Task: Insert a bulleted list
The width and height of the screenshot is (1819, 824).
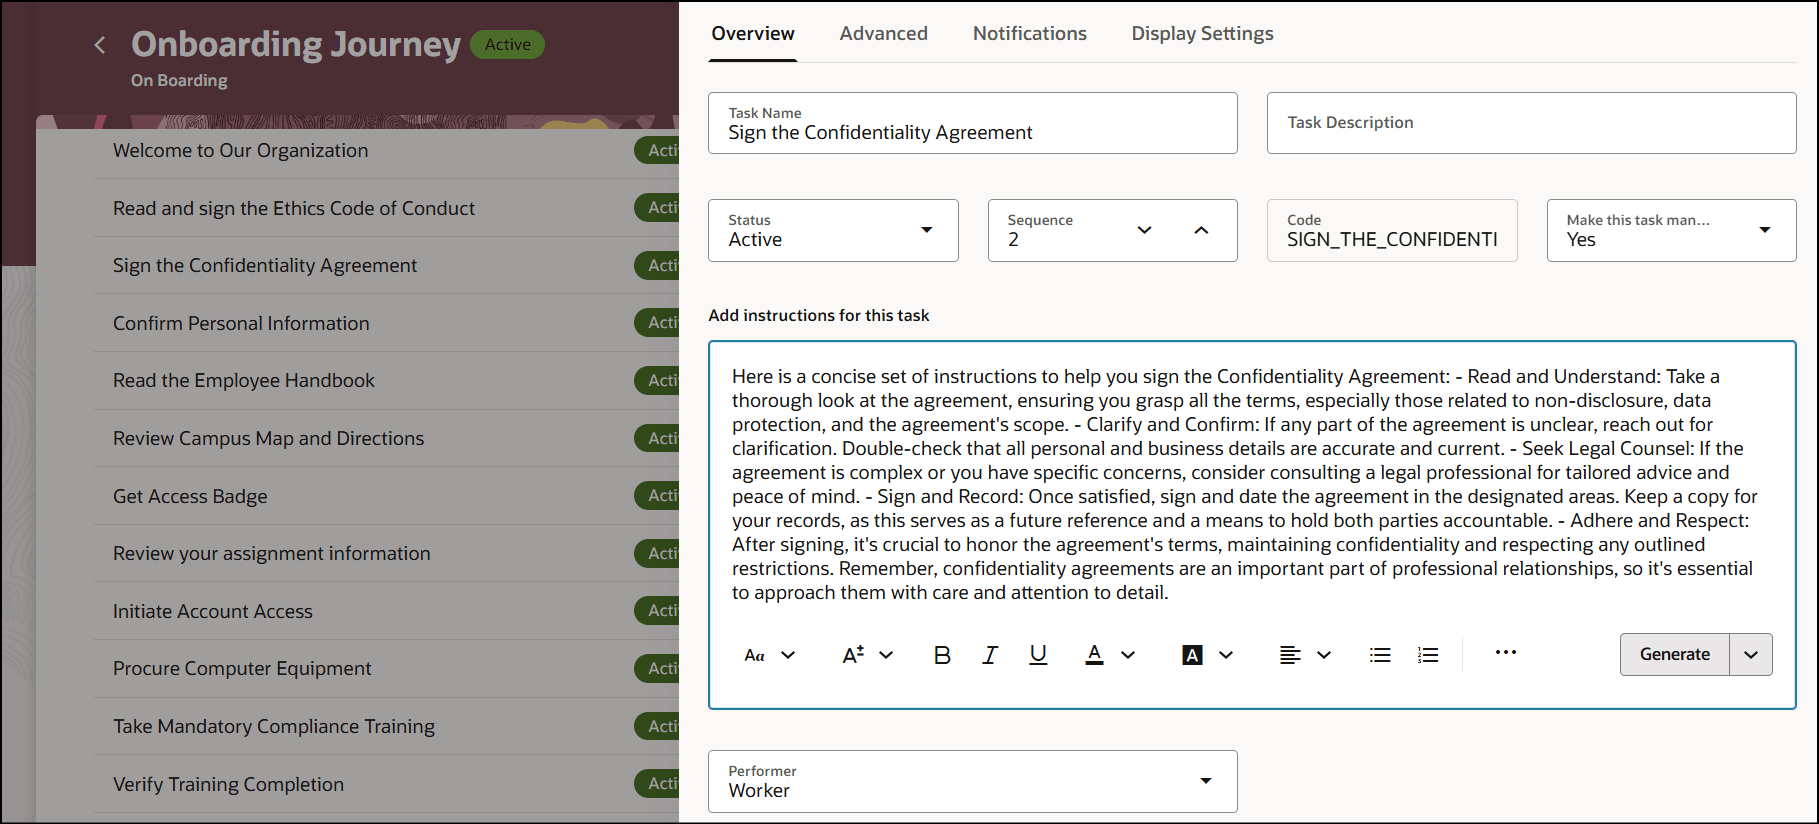Action: click(1380, 655)
